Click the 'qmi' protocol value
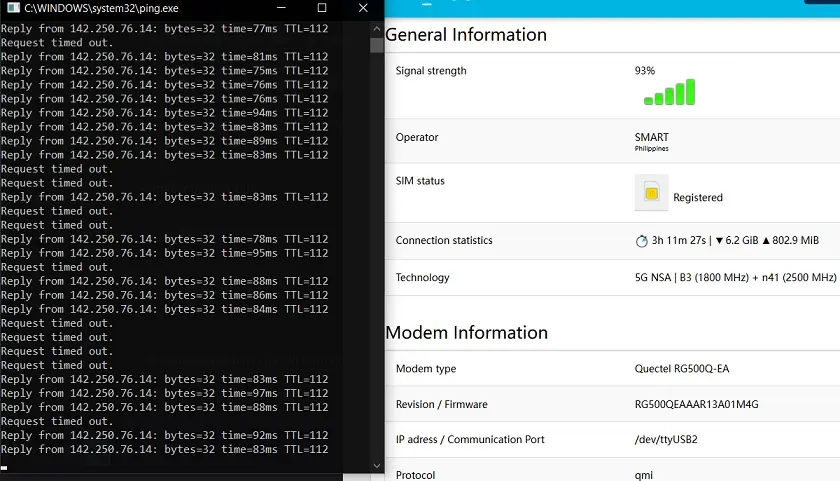 click(643, 475)
